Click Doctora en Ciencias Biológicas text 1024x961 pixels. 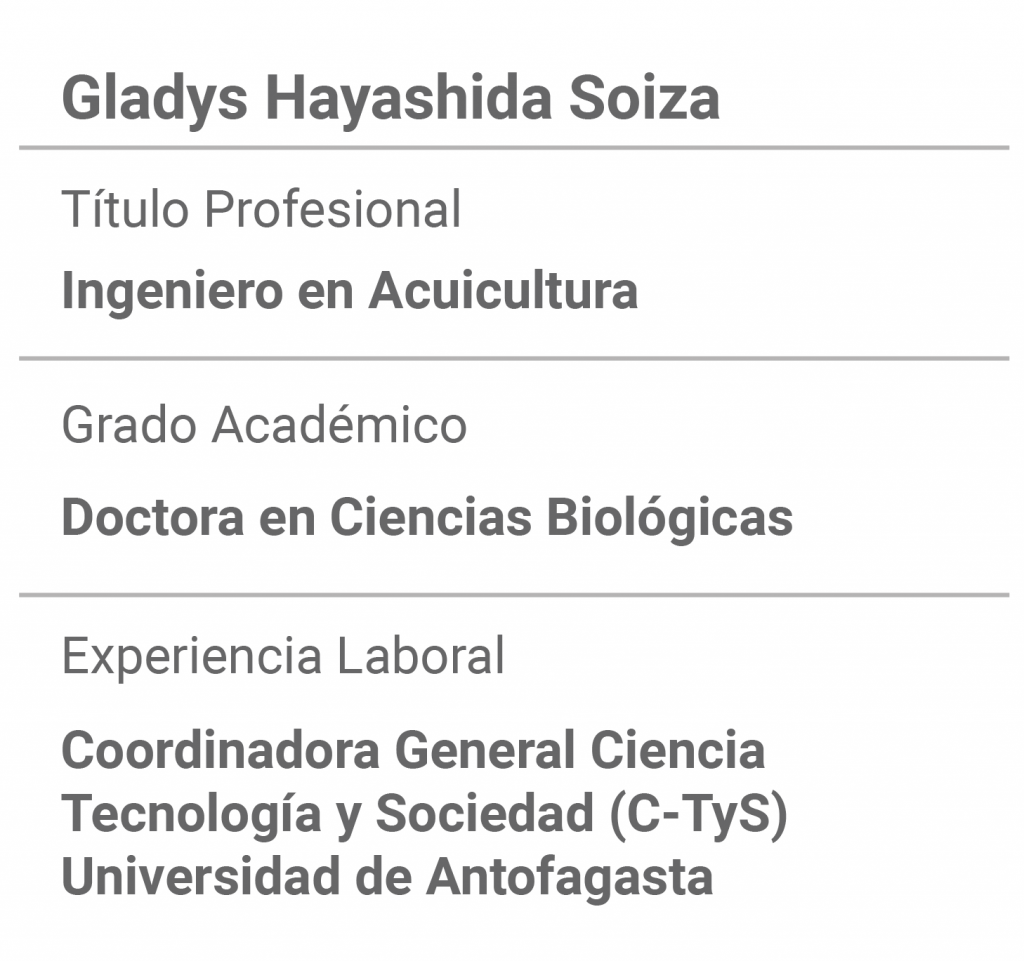(x=427, y=518)
